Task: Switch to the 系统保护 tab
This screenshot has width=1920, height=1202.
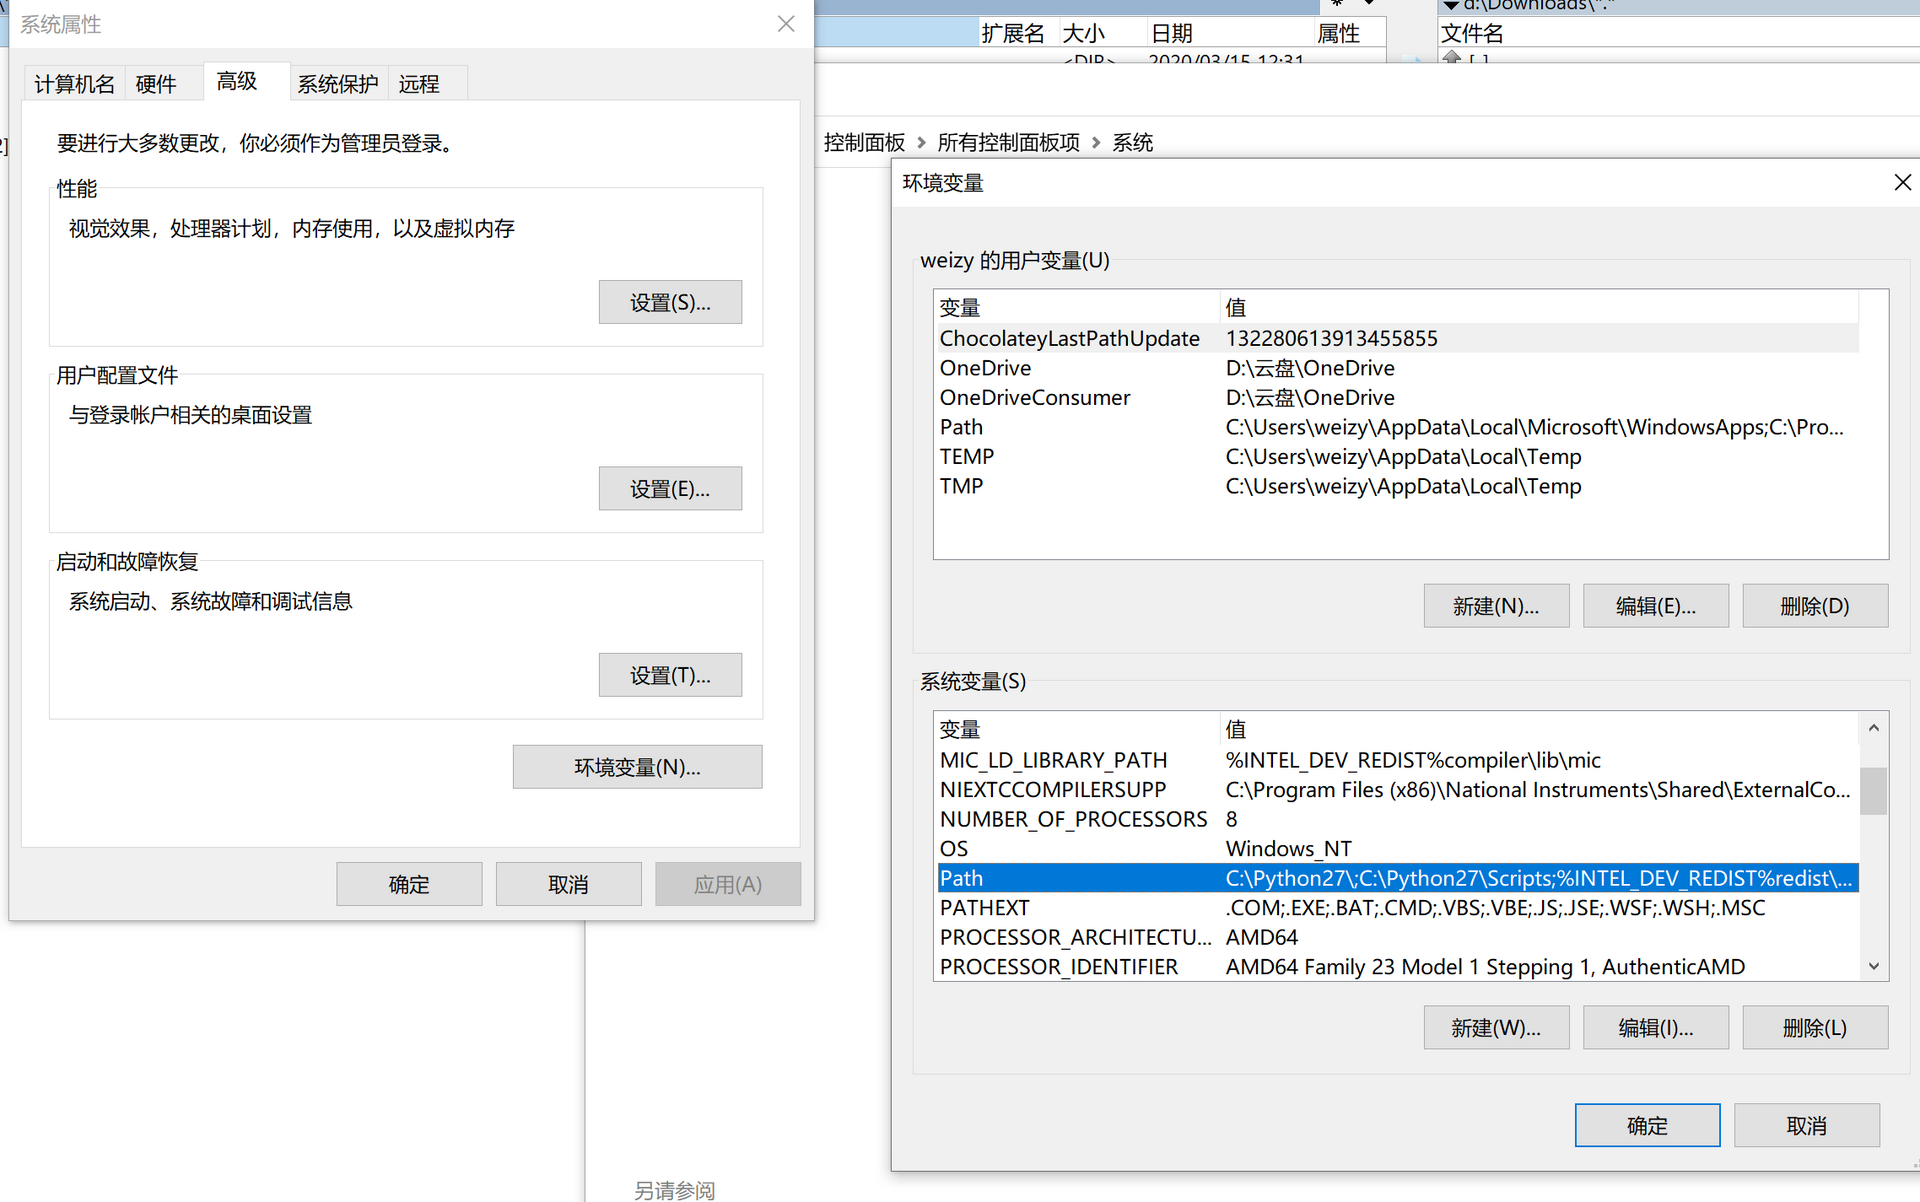Action: click(338, 84)
